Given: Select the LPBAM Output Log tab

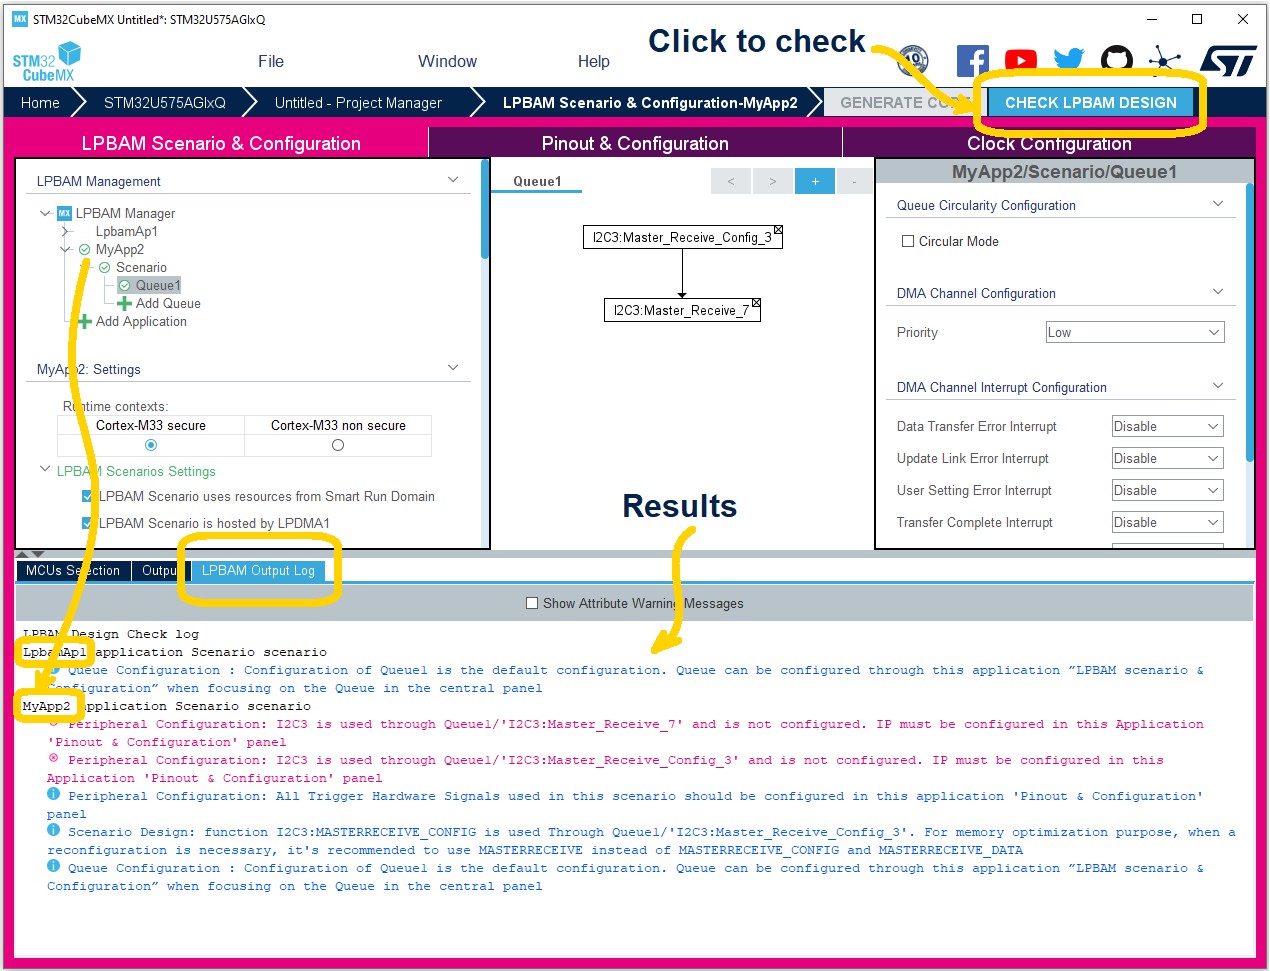Looking at the screenshot, I should (258, 571).
